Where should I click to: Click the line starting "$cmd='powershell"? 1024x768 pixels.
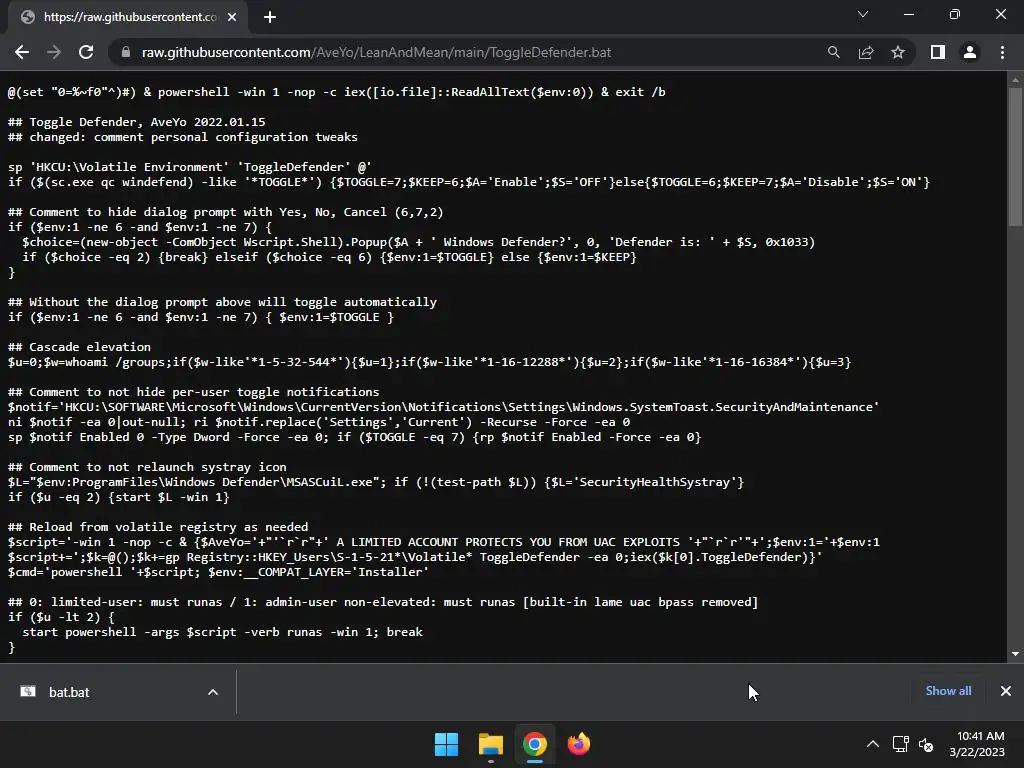tap(218, 572)
